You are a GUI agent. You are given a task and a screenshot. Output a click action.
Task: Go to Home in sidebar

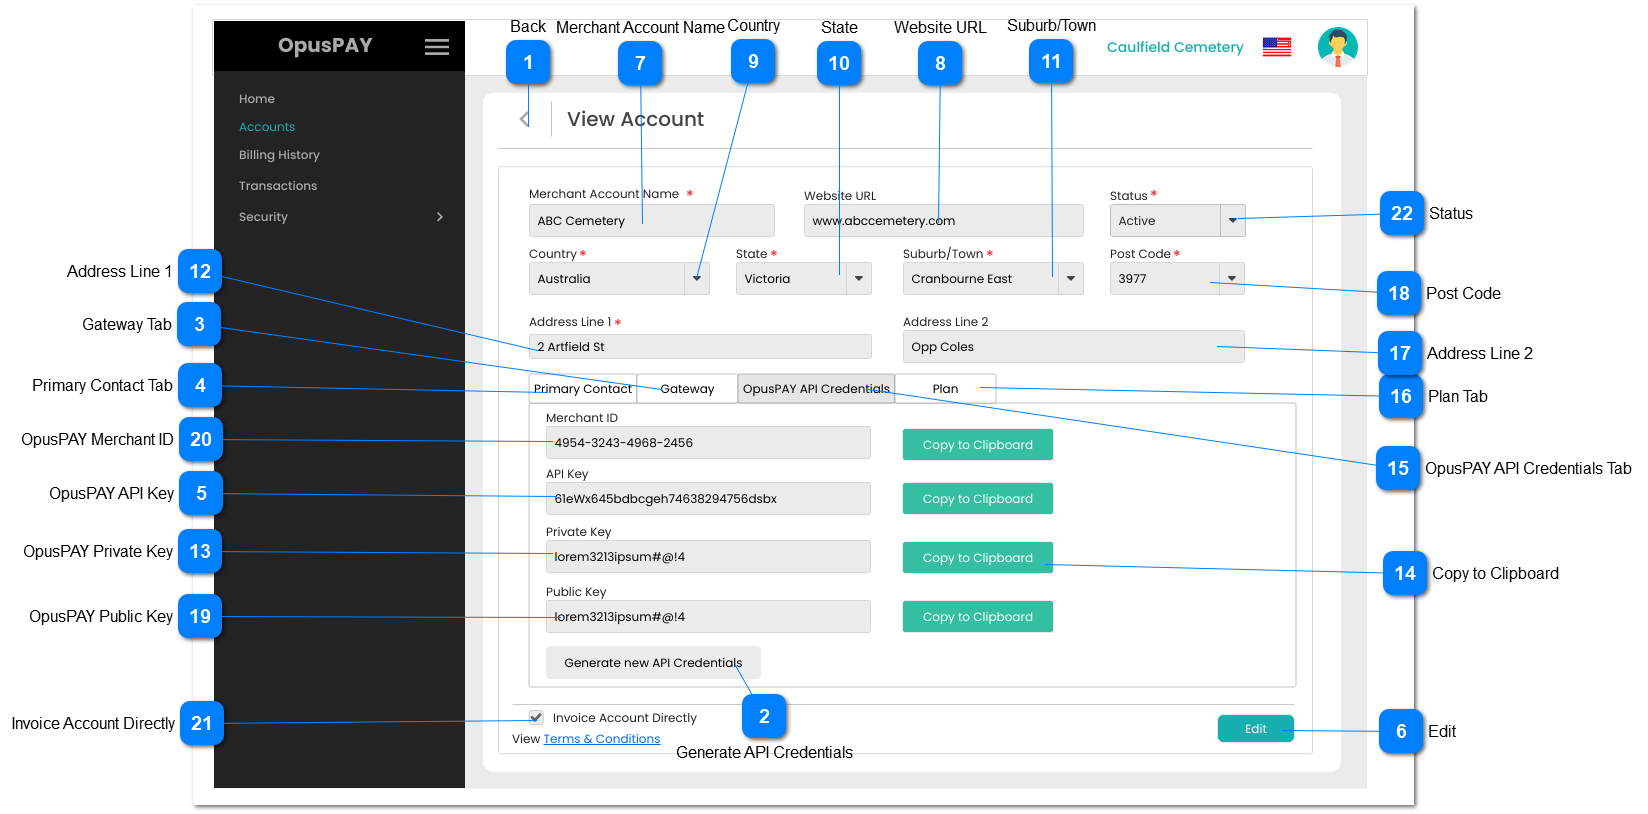(257, 99)
